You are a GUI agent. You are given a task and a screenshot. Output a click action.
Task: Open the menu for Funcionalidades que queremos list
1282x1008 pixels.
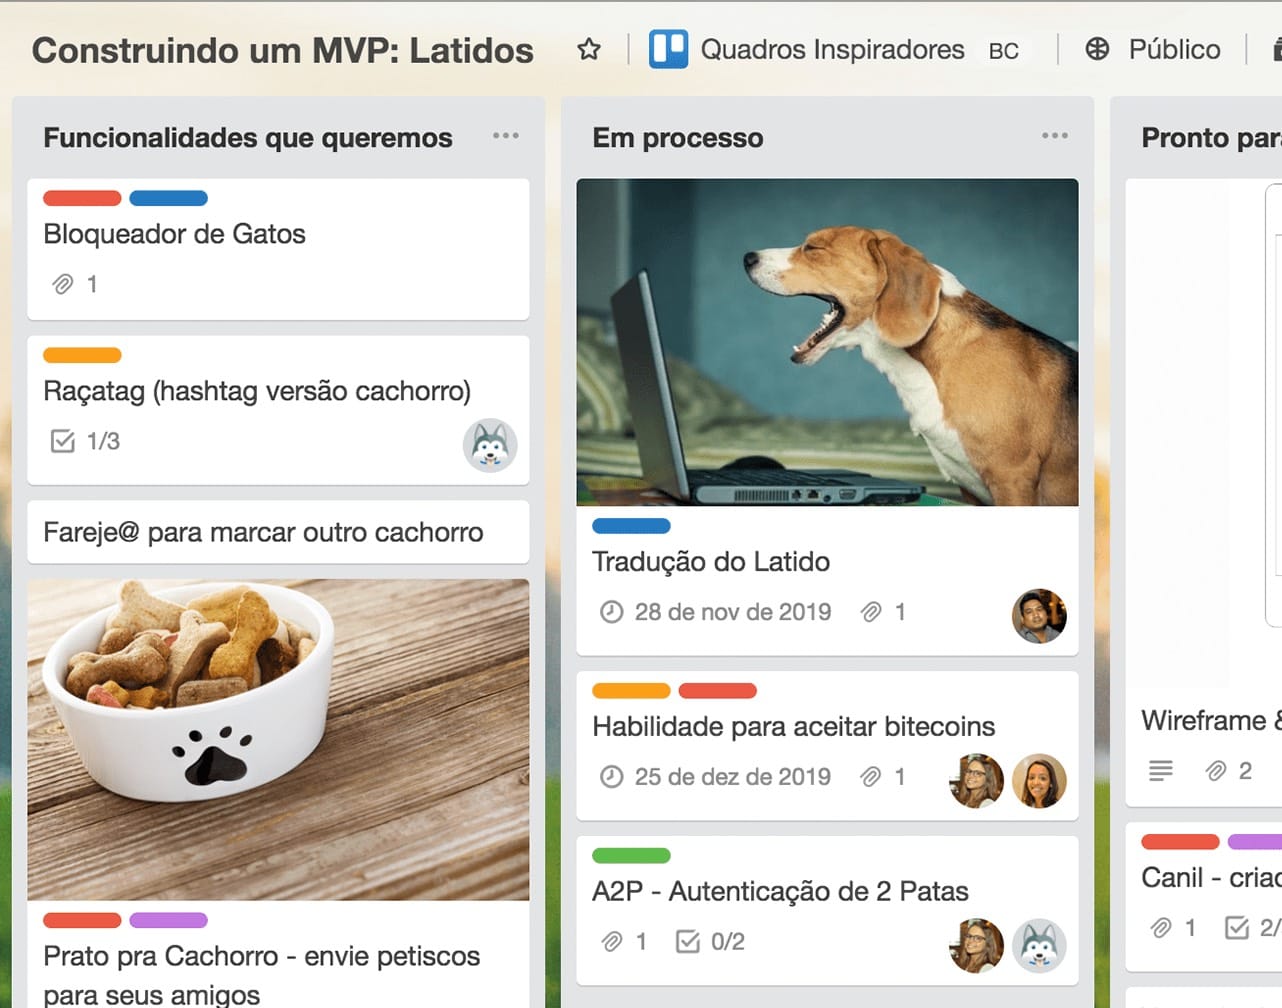tap(506, 135)
